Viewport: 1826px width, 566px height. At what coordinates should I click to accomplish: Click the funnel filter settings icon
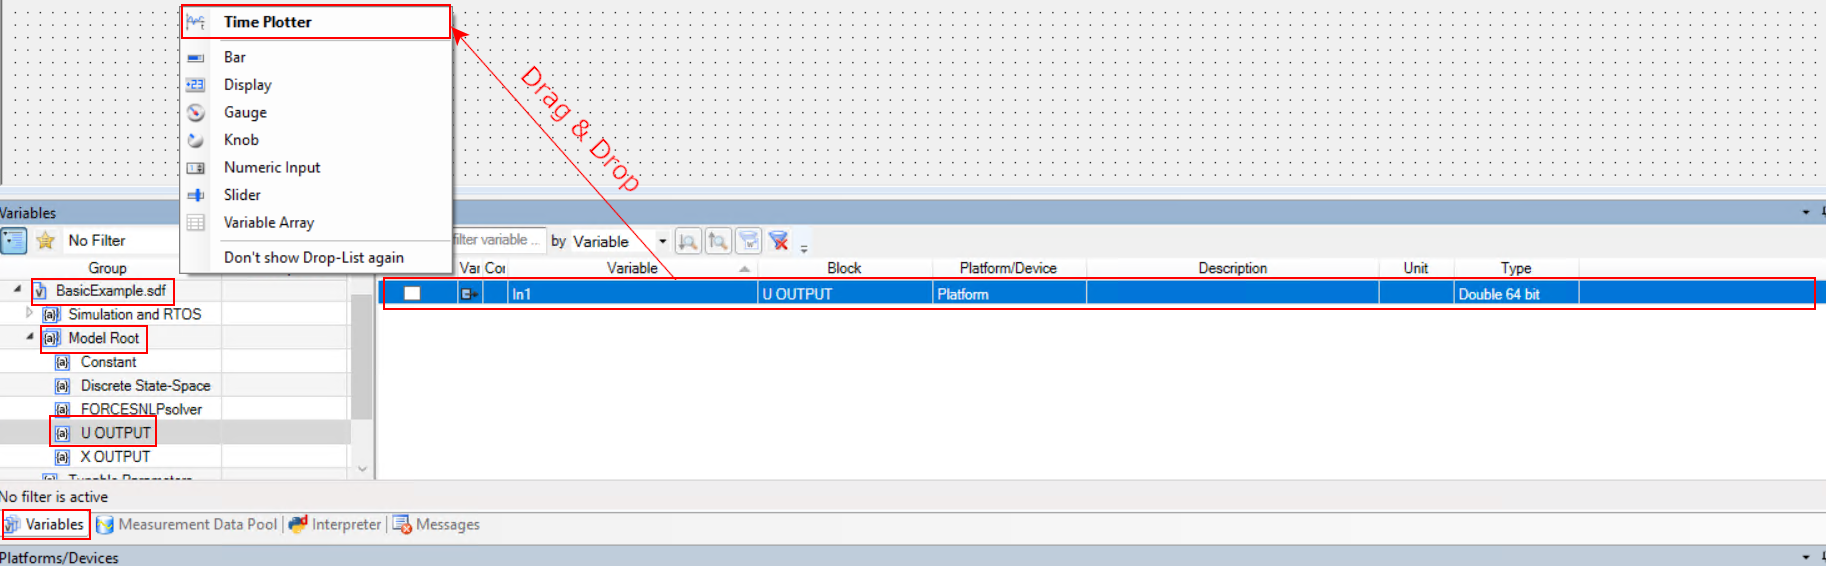point(748,241)
